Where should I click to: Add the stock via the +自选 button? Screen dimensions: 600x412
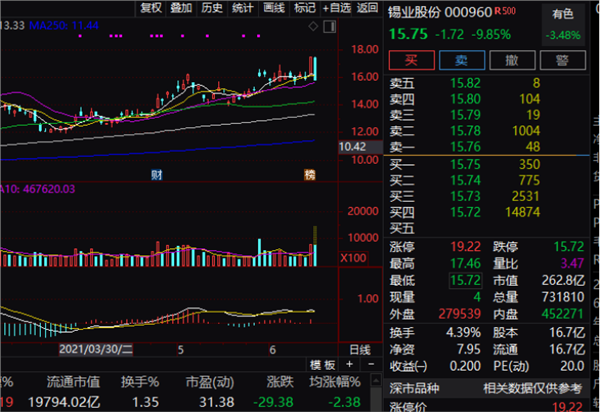[336, 8]
